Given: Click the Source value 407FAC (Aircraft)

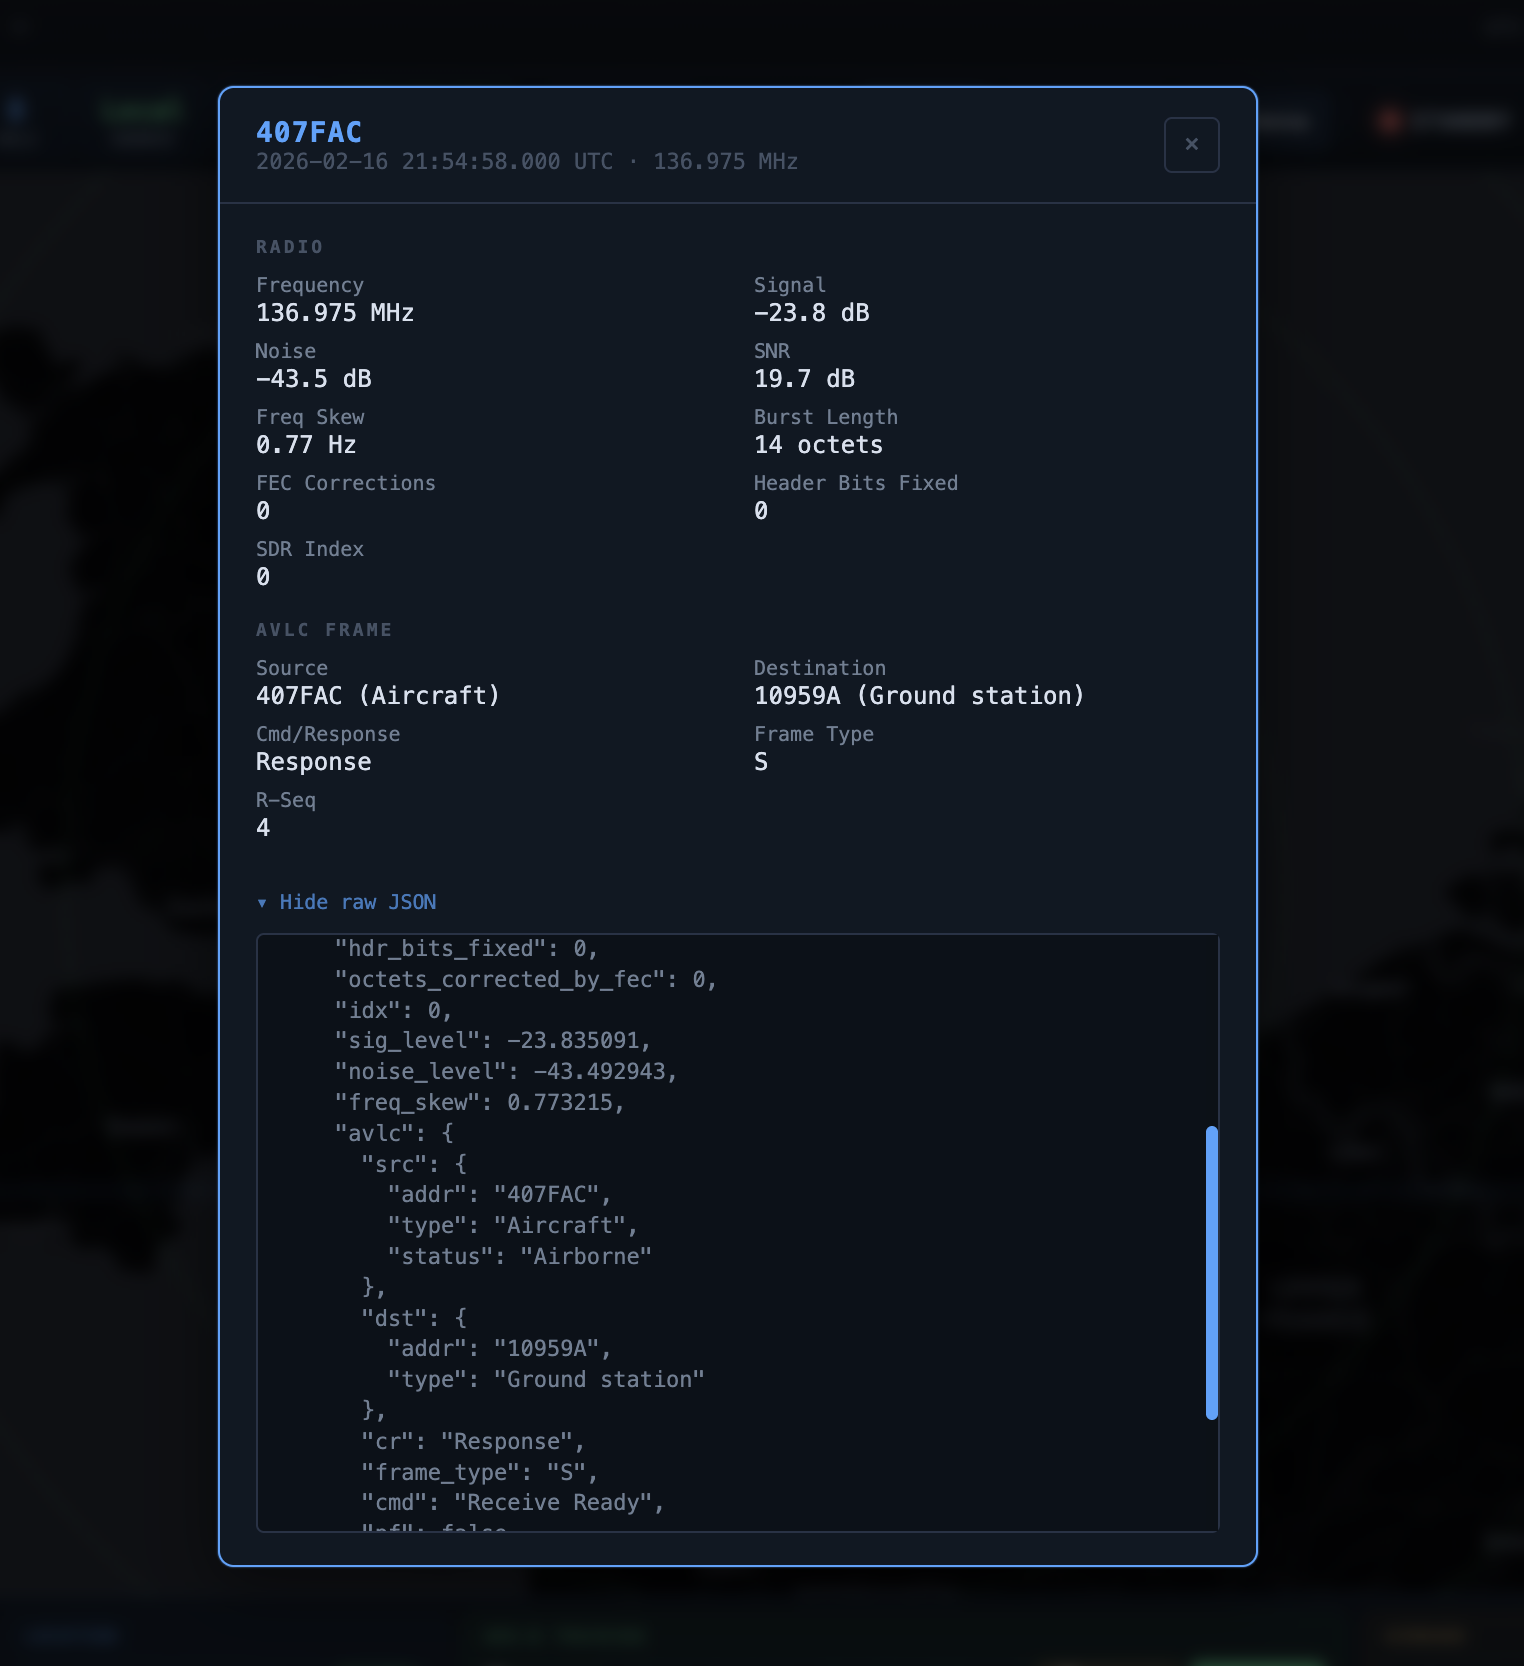Looking at the screenshot, I should pyautogui.click(x=377, y=696).
